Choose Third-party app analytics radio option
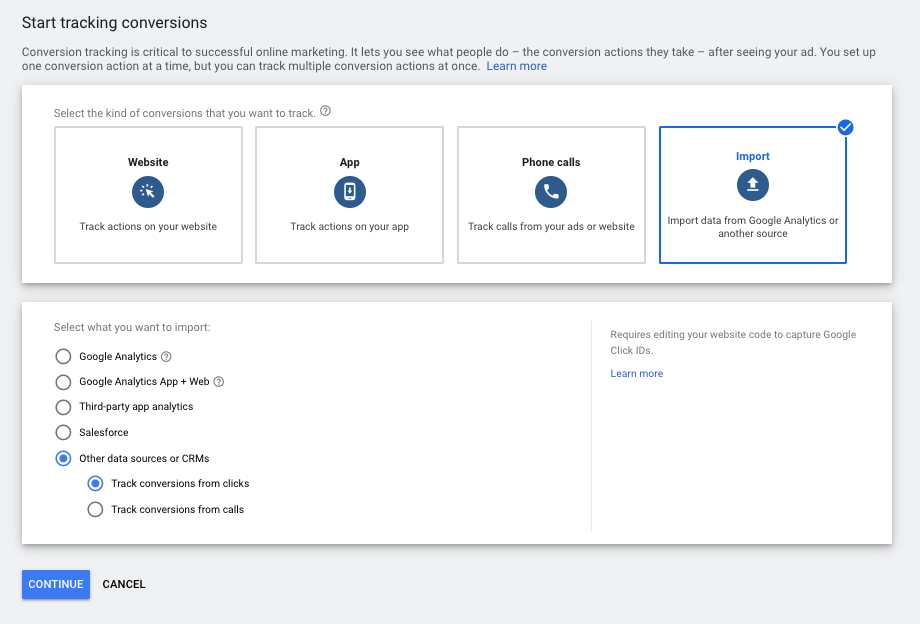Viewport: 920px width, 624px height. (x=63, y=407)
